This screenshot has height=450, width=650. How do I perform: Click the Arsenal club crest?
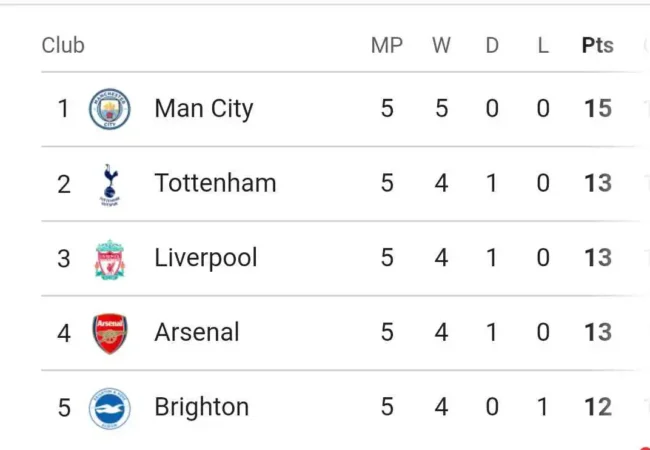[110, 333]
